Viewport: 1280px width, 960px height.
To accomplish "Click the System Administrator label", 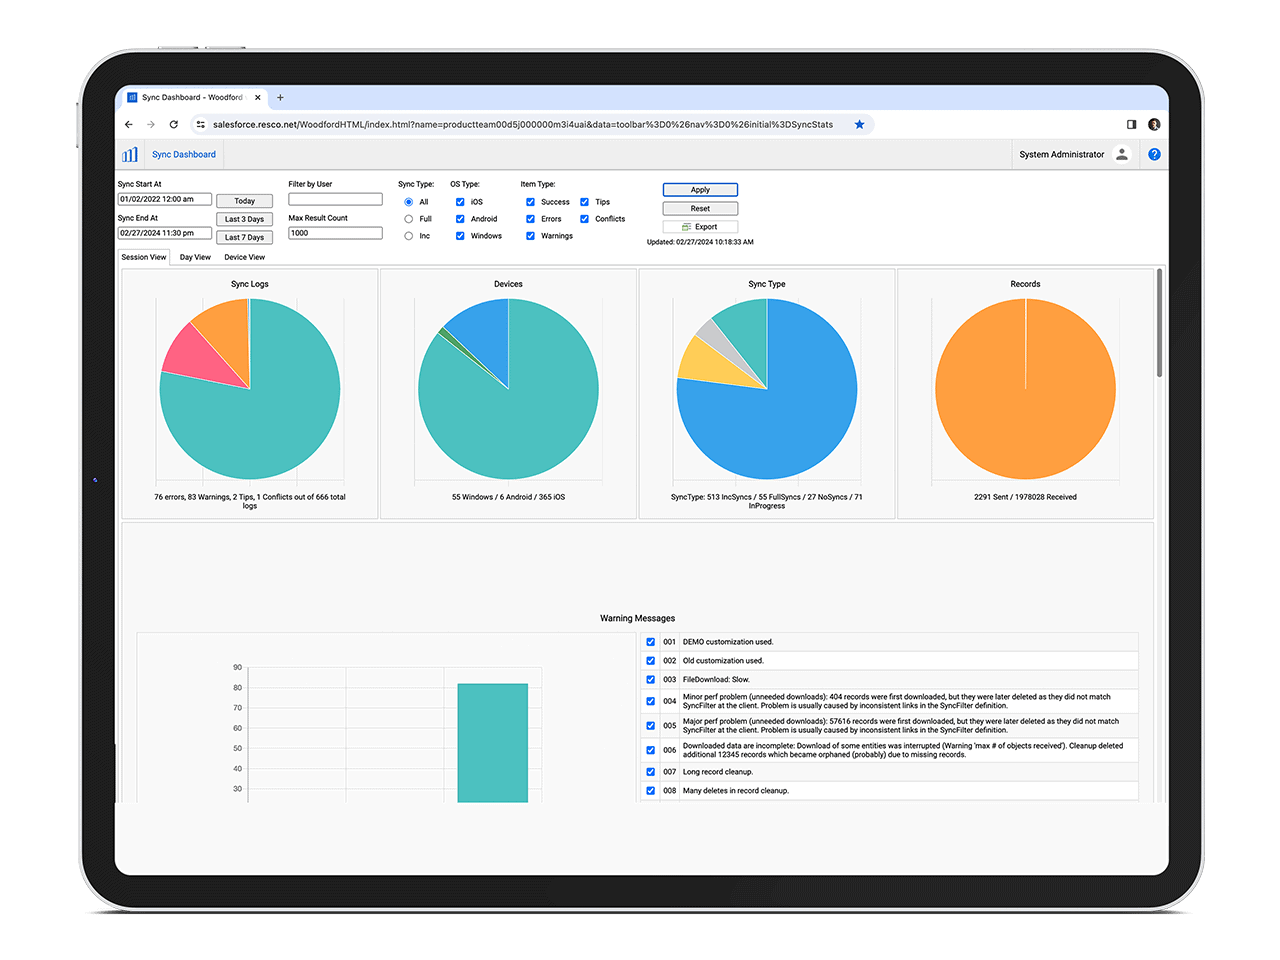I will (1062, 154).
